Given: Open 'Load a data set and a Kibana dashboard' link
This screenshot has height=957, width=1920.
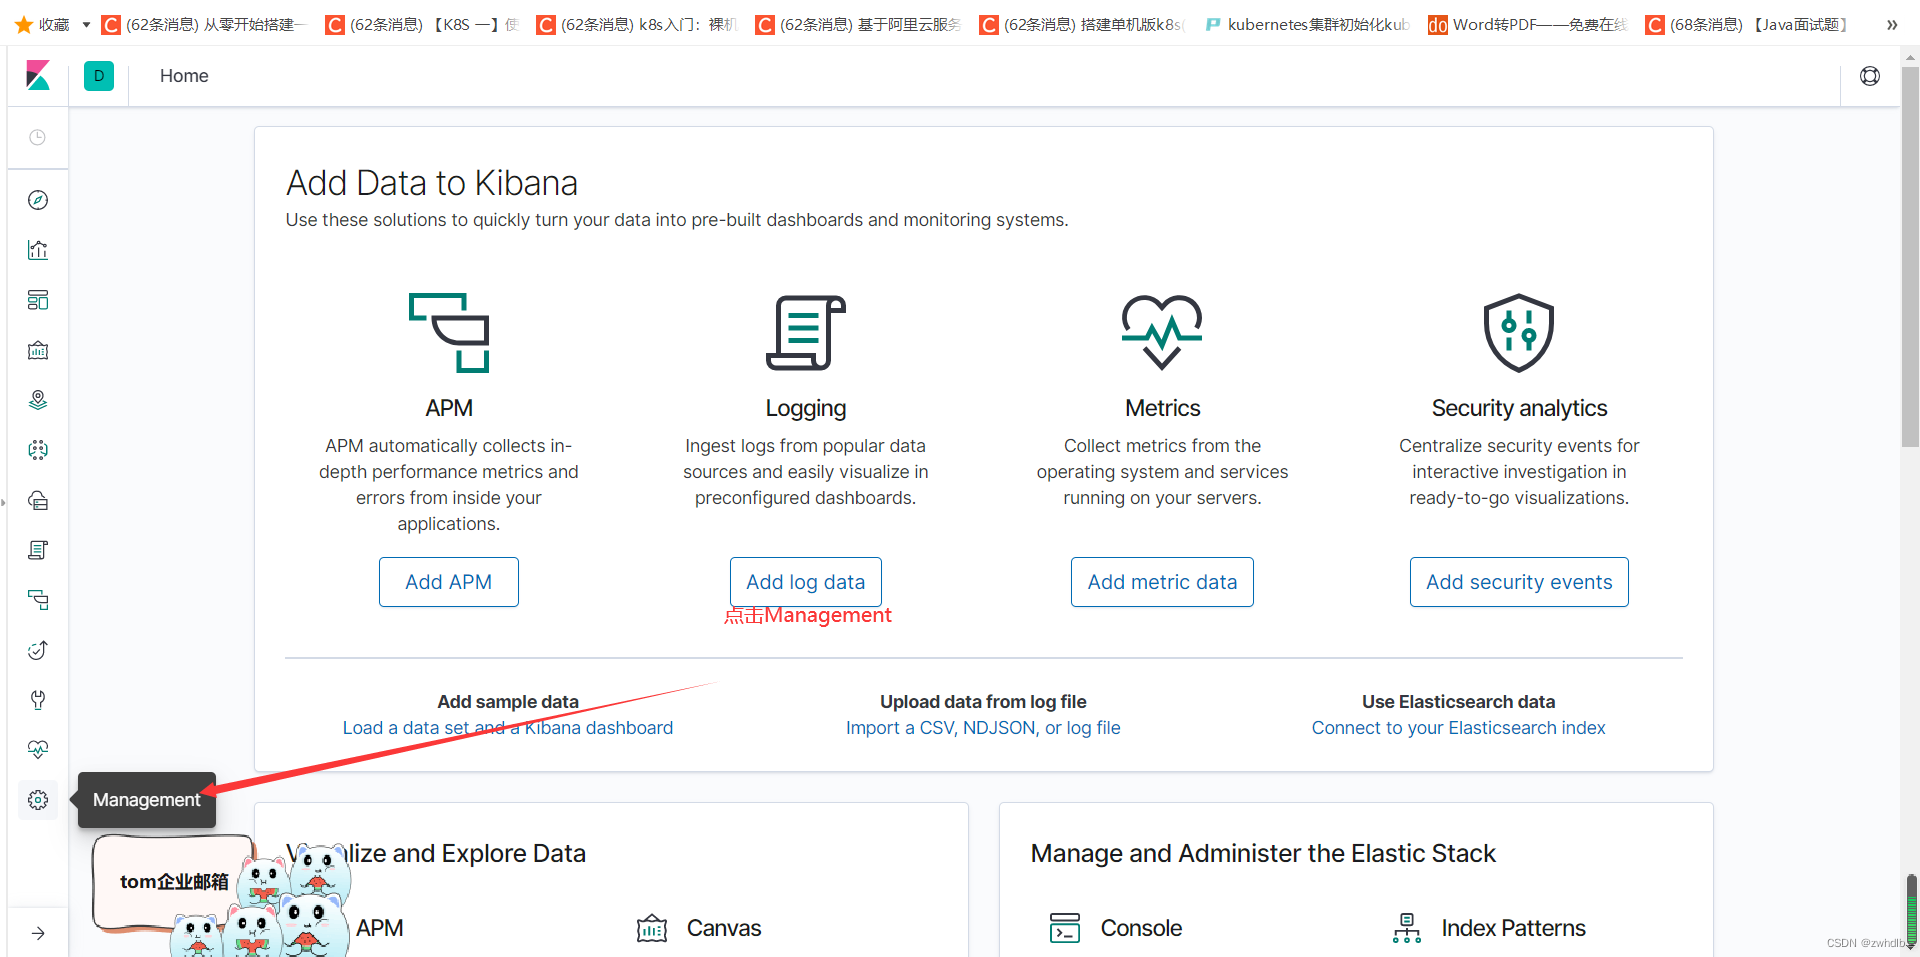Looking at the screenshot, I should [x=508, y=728].
